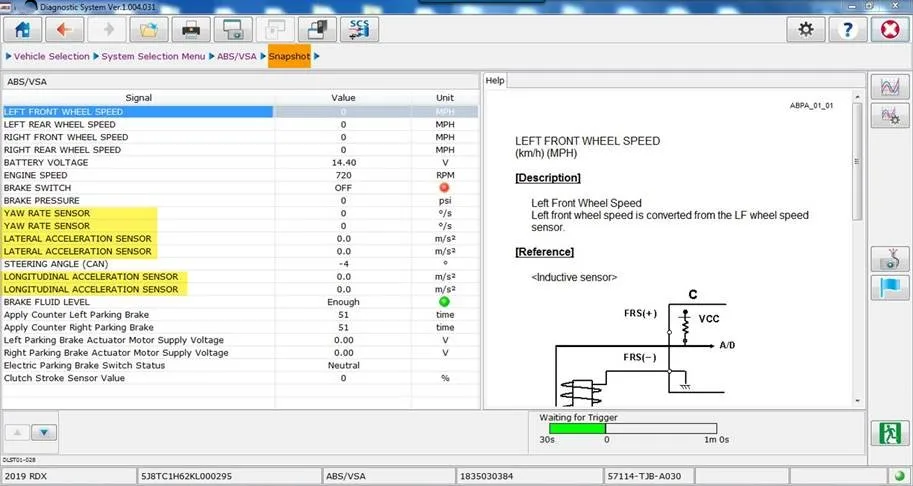Viewport: 913px width, 486px height.
Task: Select Apply Counter Right Parking Brake row
Action: [240, 328]
